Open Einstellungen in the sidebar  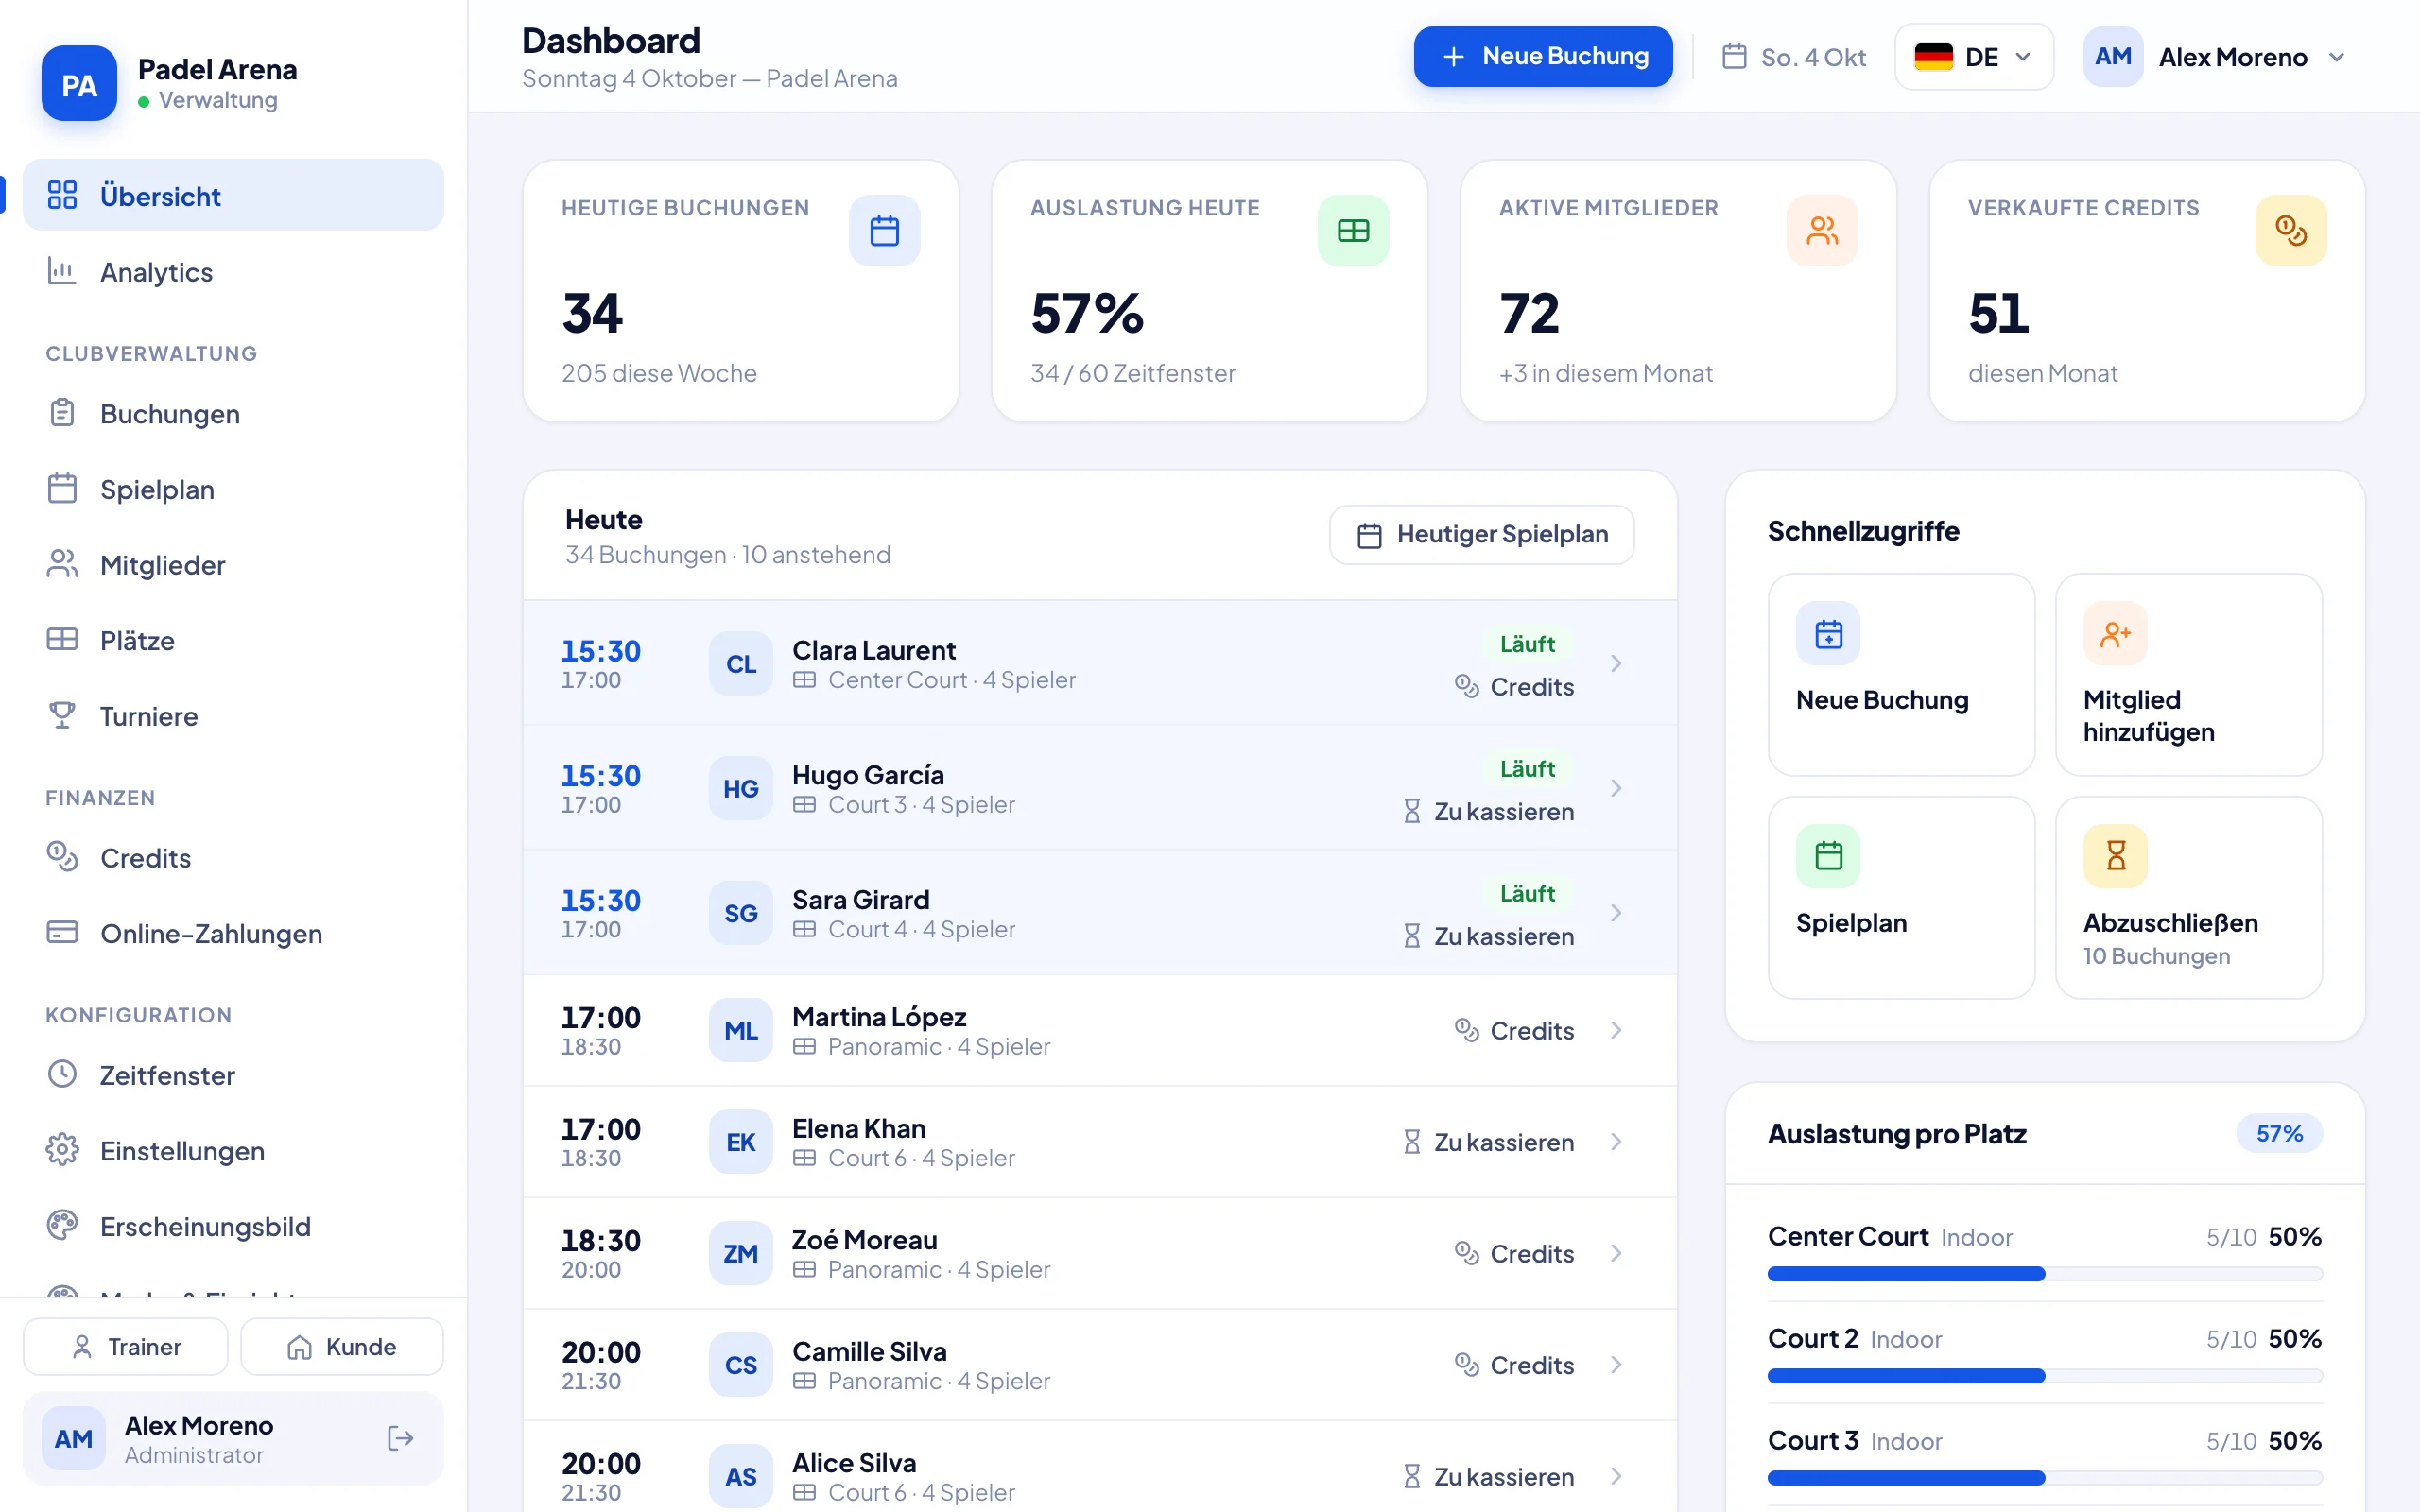tap(233, 1151)
